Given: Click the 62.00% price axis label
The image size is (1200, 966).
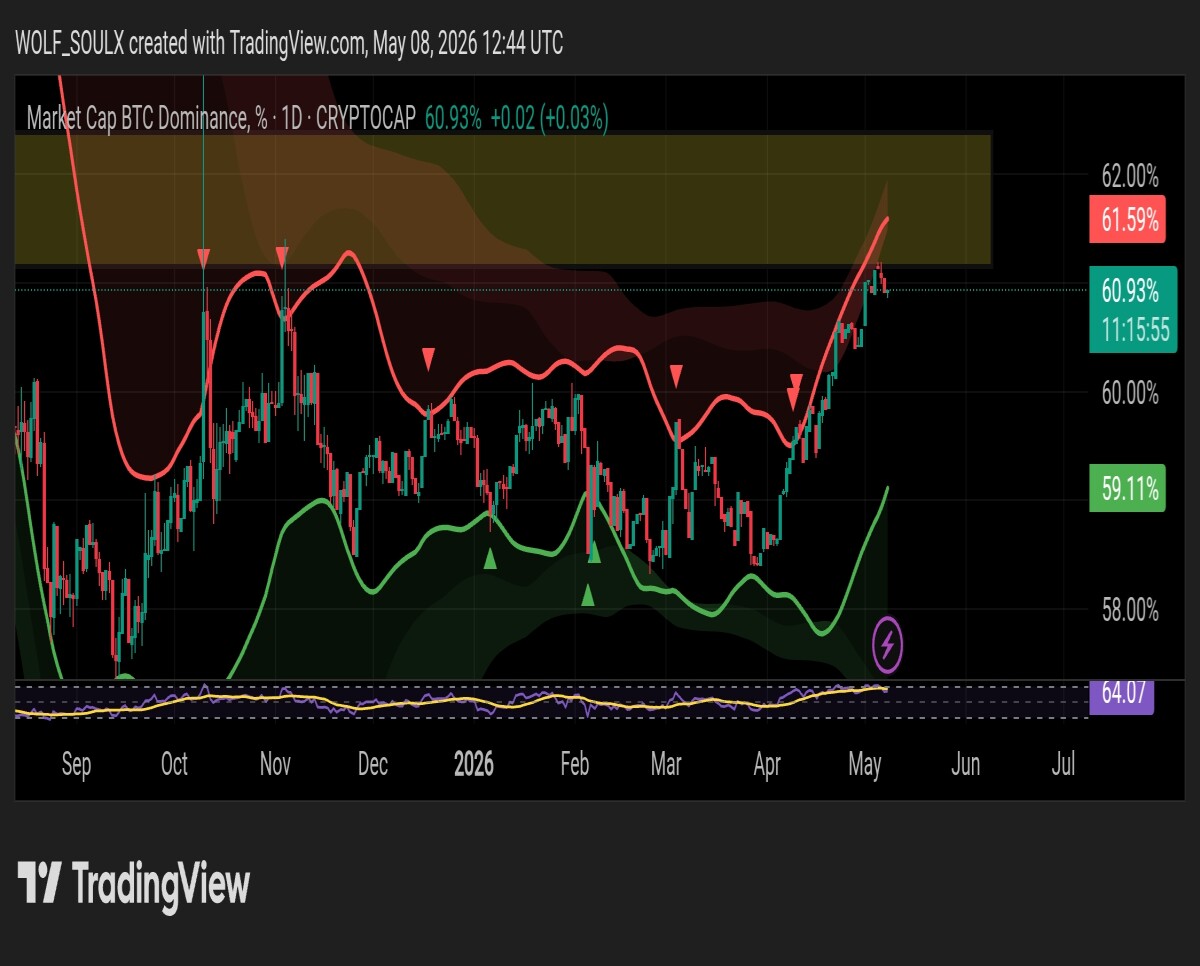Looking at the screenshot, I should tap(1130, 177).
